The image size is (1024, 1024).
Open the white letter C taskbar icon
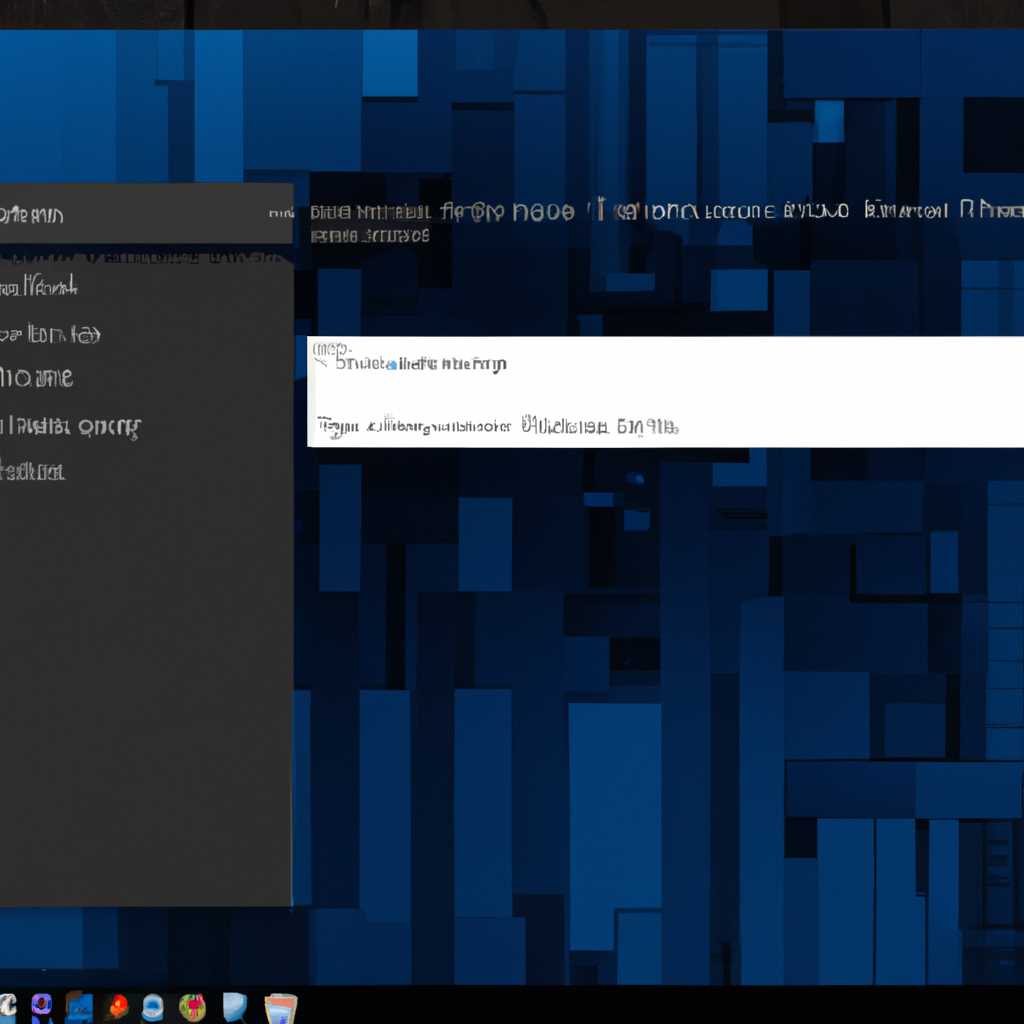[x=7, y=1005]
